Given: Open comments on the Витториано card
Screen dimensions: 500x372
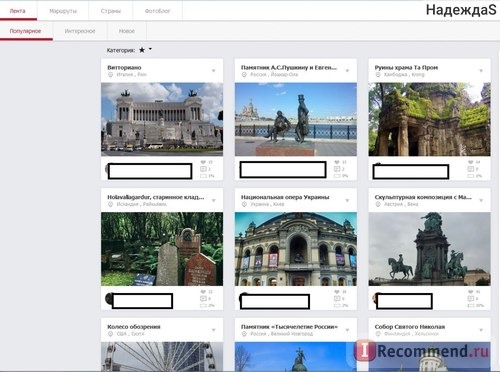Looking at the screenshot, I should [203, 169].
